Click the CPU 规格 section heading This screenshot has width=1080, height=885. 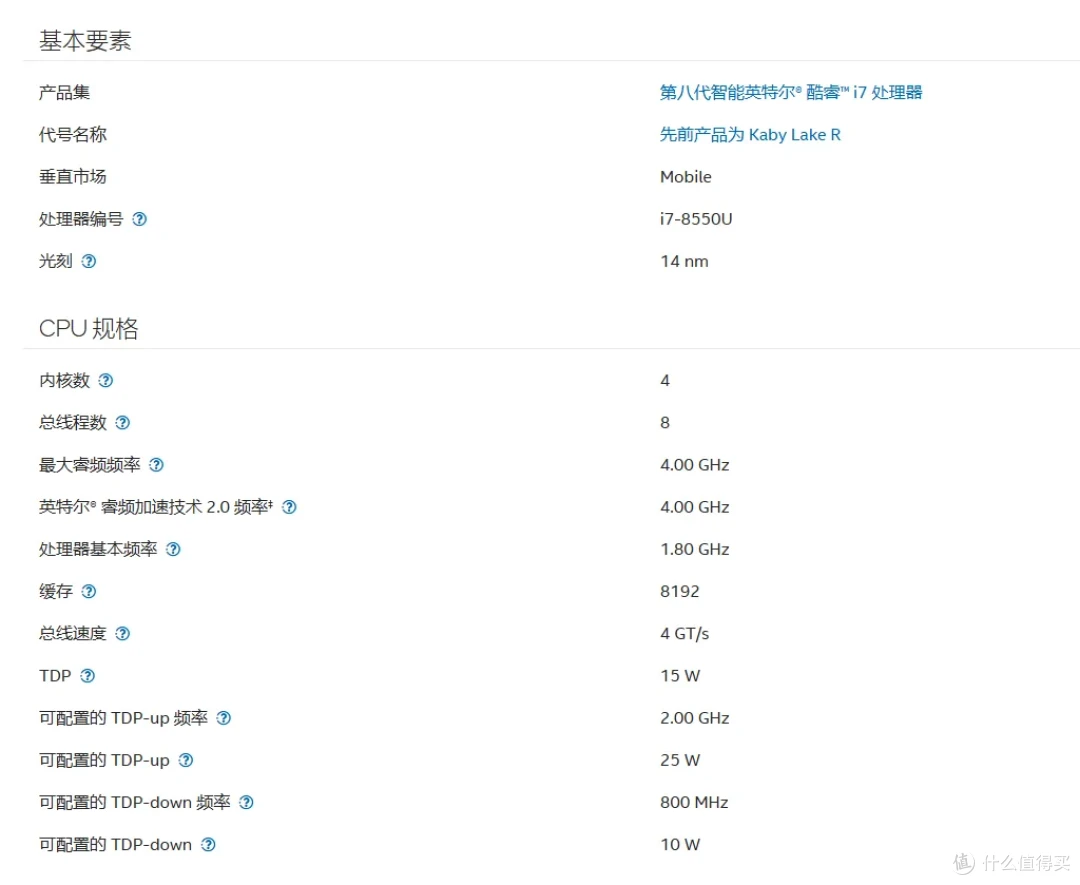point(88,329)
